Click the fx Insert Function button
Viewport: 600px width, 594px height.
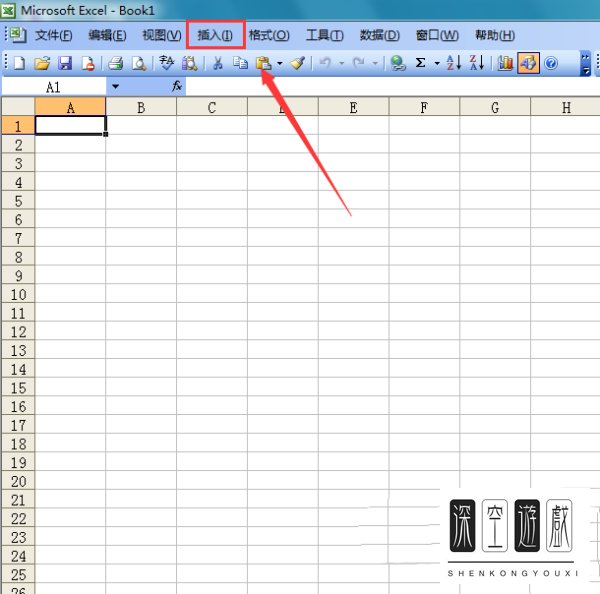[177, 87]
